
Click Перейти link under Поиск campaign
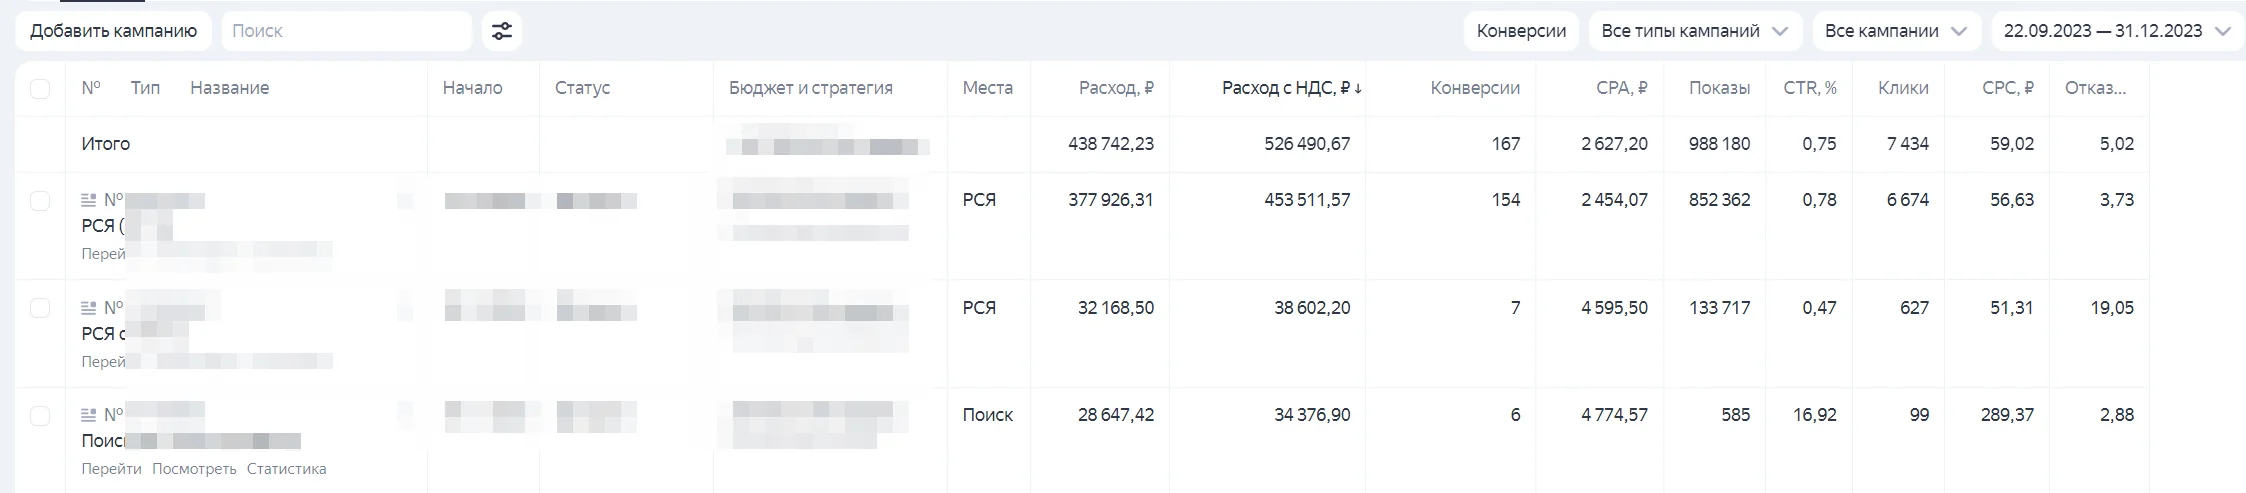(x=111, y=469)
